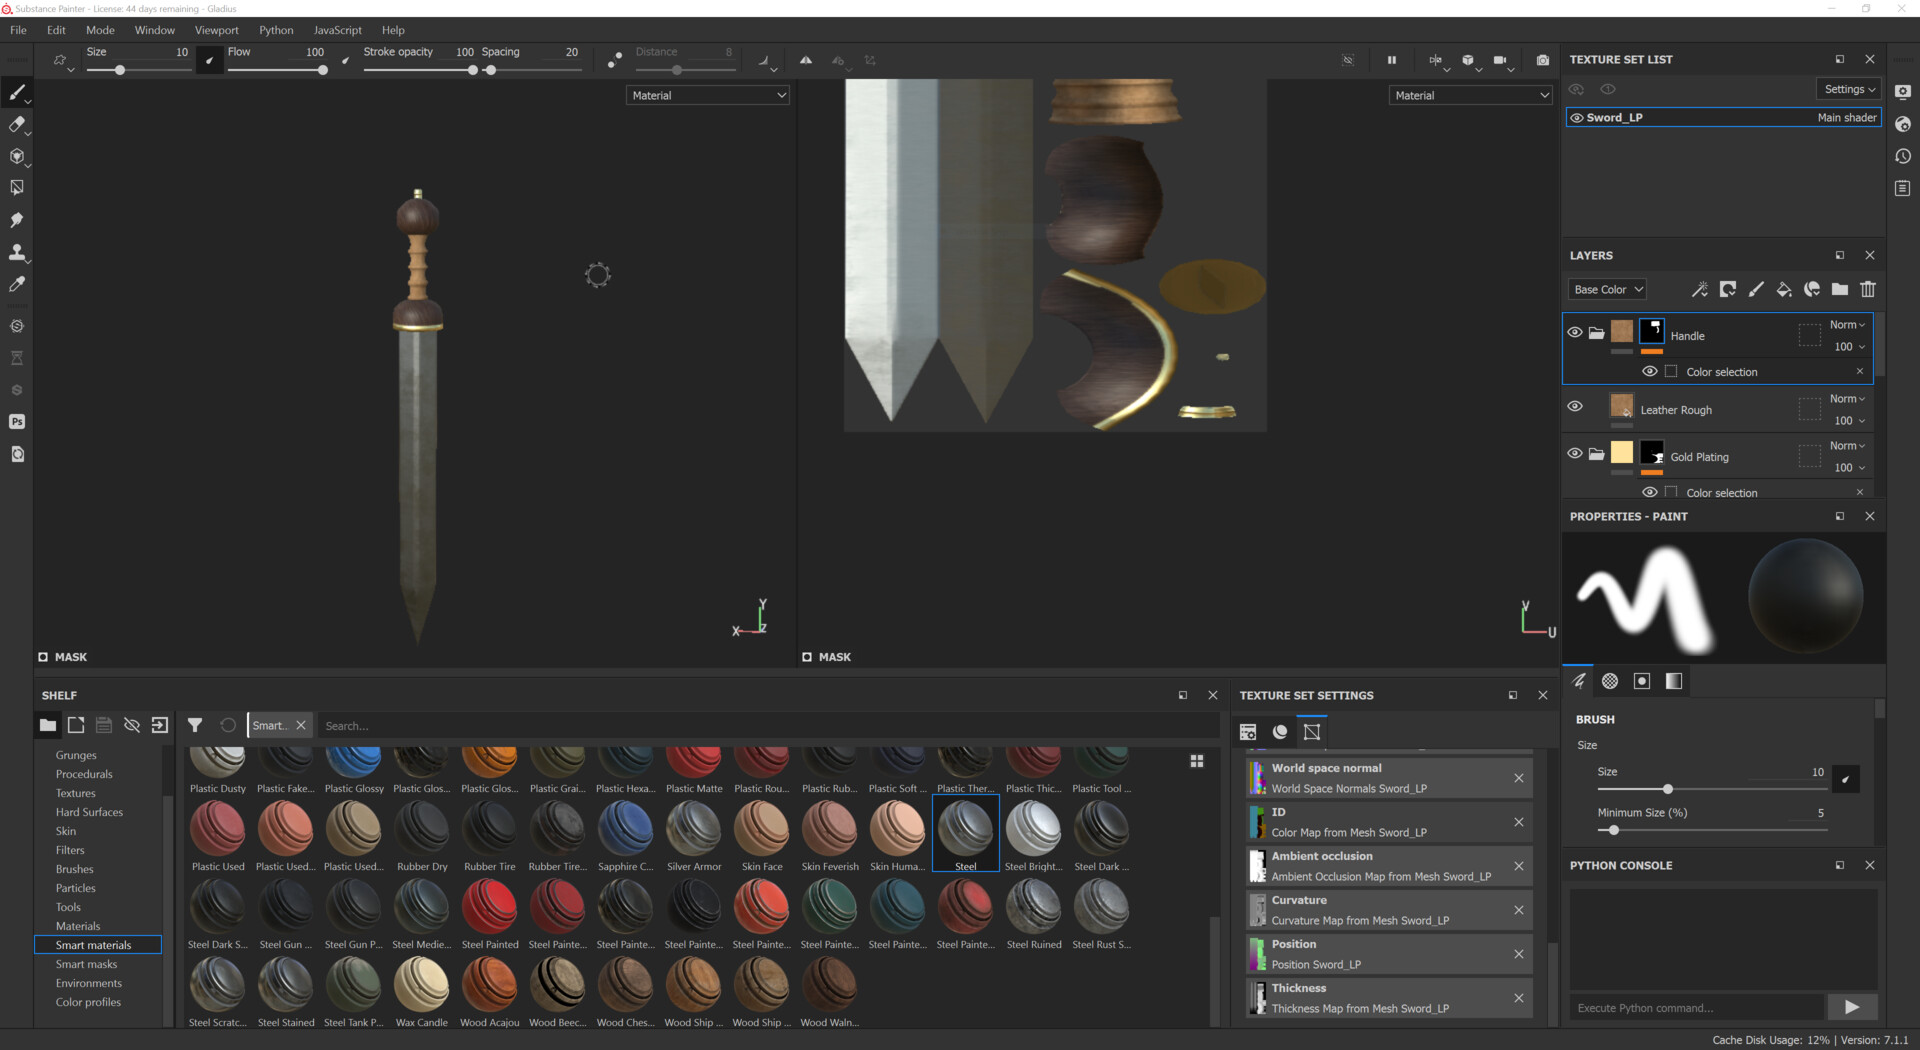The height and width of the screenshot is (1050, 1920).
Task: Open the Python menu
Action: [x=276, y=30]
